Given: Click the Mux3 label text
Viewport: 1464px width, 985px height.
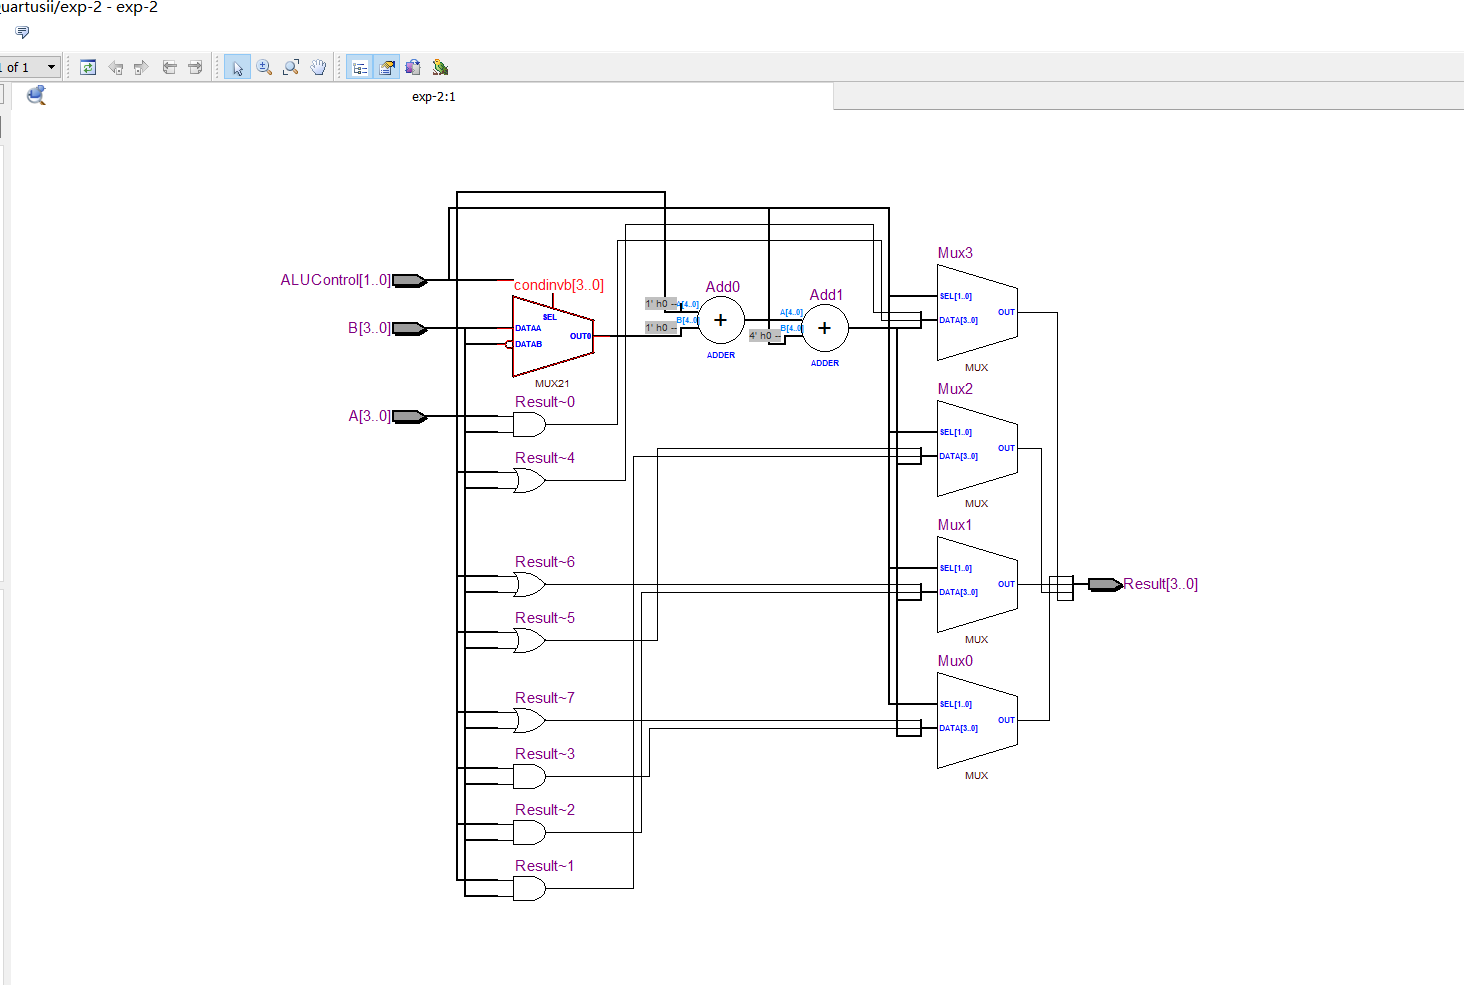Looking at the screenshot, I should [955, 253].
